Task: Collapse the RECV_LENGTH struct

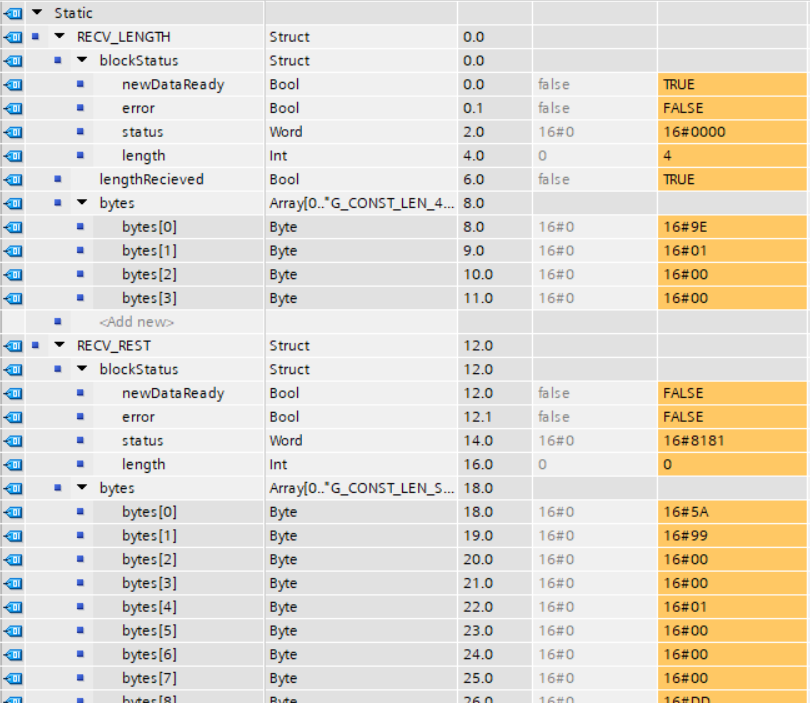Action: pyautogui.click(x=60, y=36)
